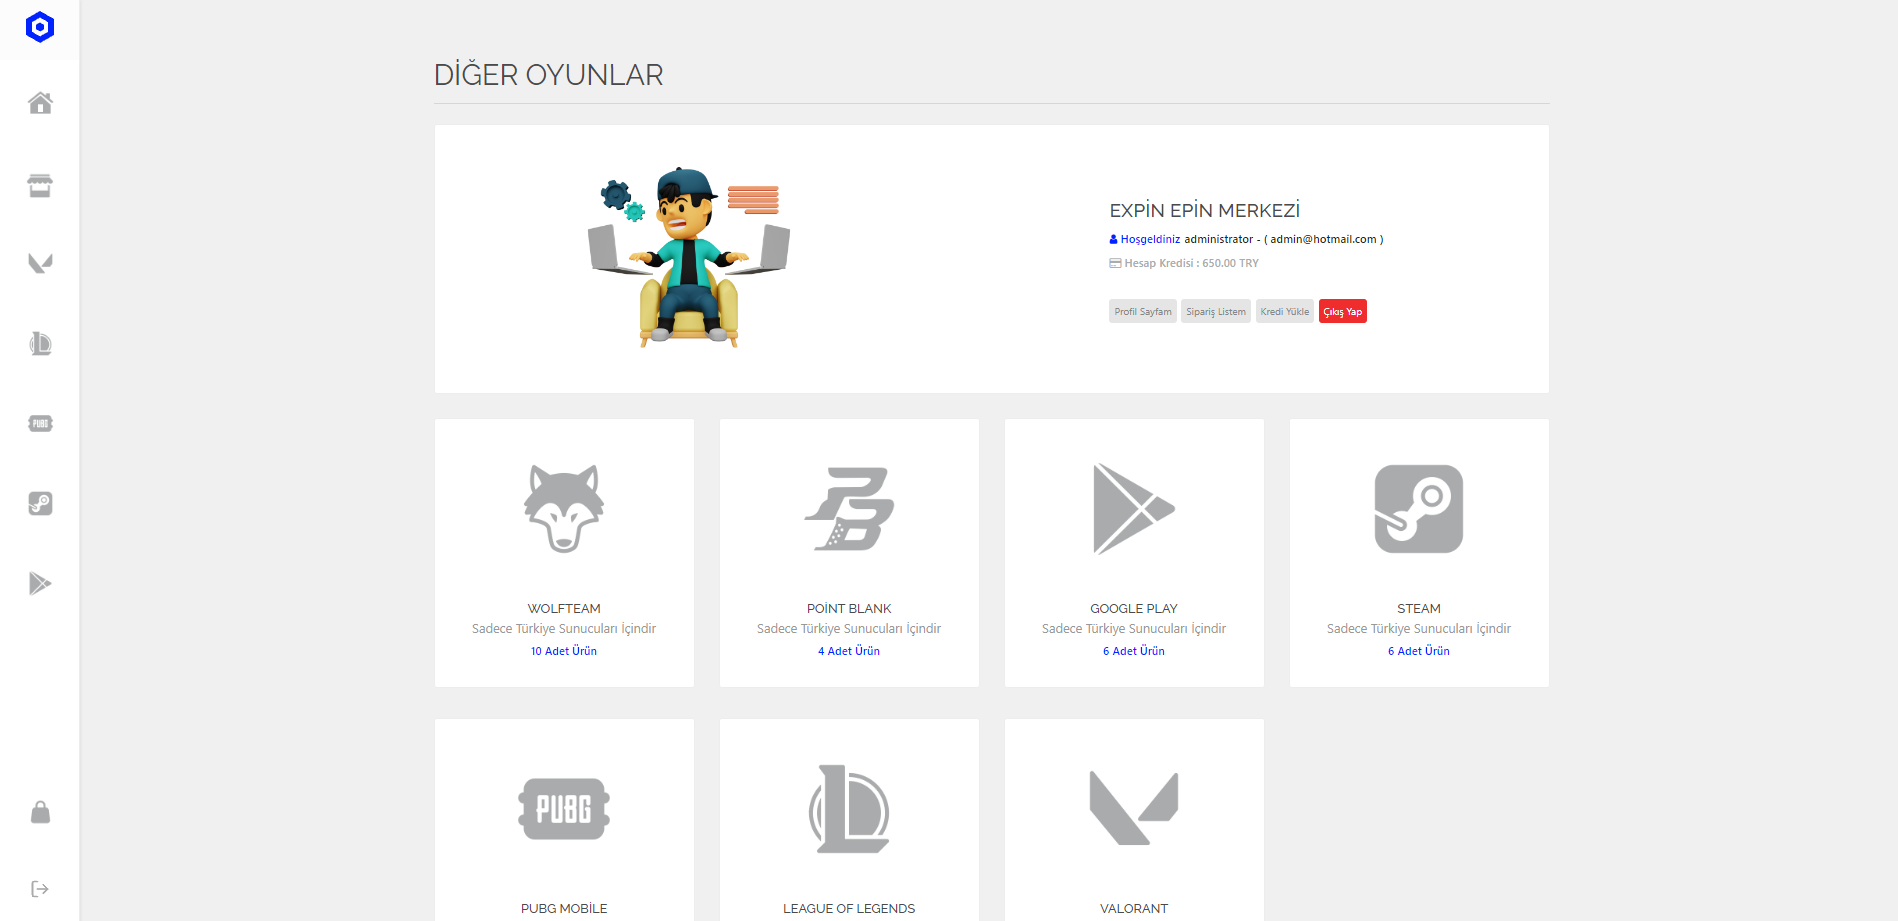1898x921 pixels.
Task: Click Steam's Sadece Türkiye Sunucuları İçindir text
Action: pos(1419,629)
